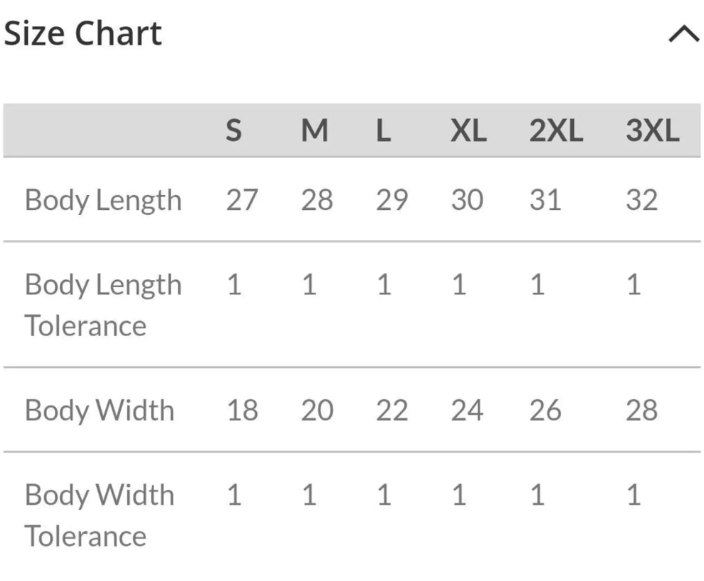
Task: Select the S size column header
Action: pyautogui.click(x=233, y=131)
